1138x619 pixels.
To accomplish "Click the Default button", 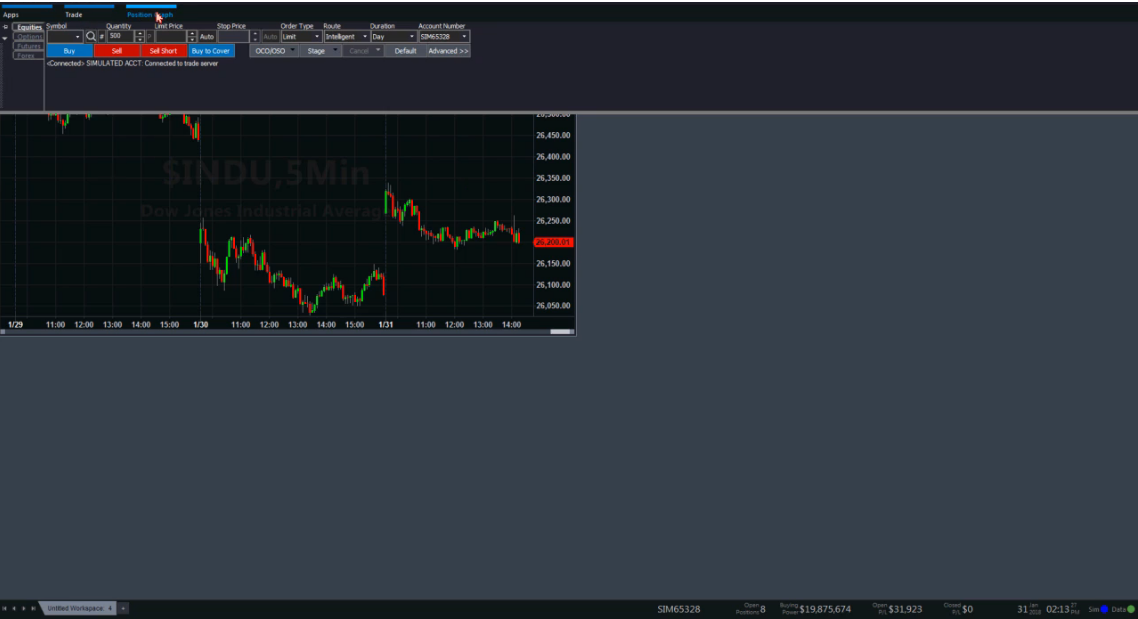I will [405, 51].
